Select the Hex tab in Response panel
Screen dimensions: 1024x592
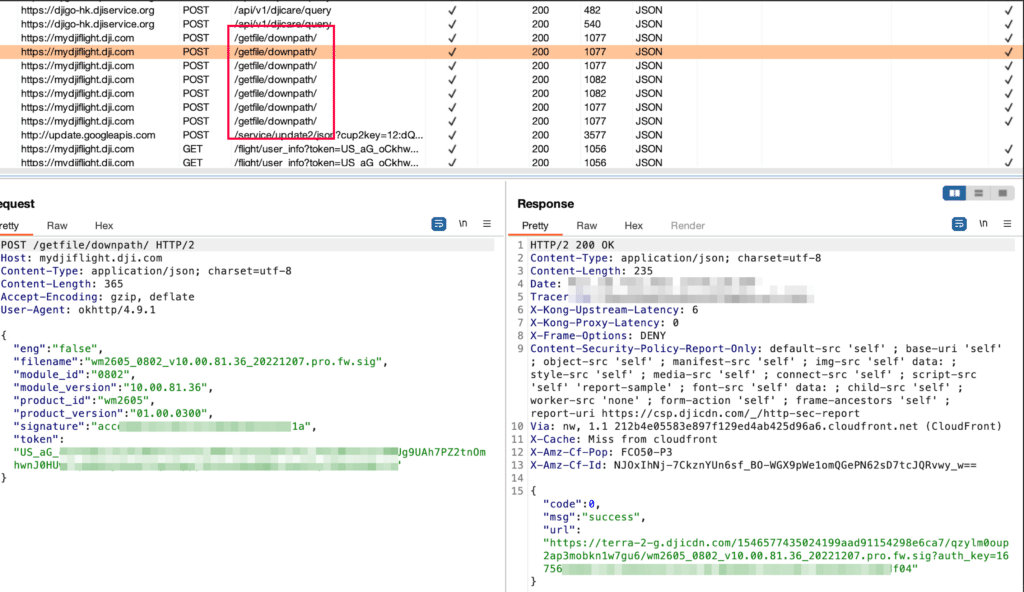pos(633,225)
